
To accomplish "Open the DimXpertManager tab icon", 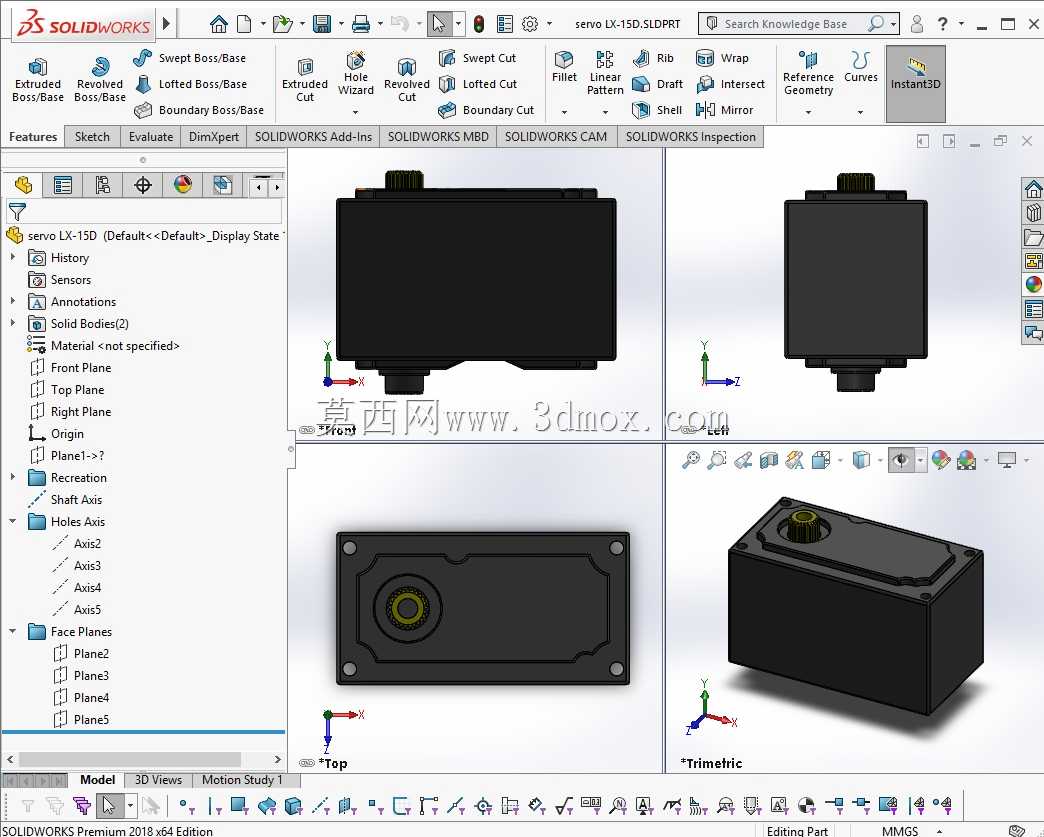I will click(x=142, y=185).
